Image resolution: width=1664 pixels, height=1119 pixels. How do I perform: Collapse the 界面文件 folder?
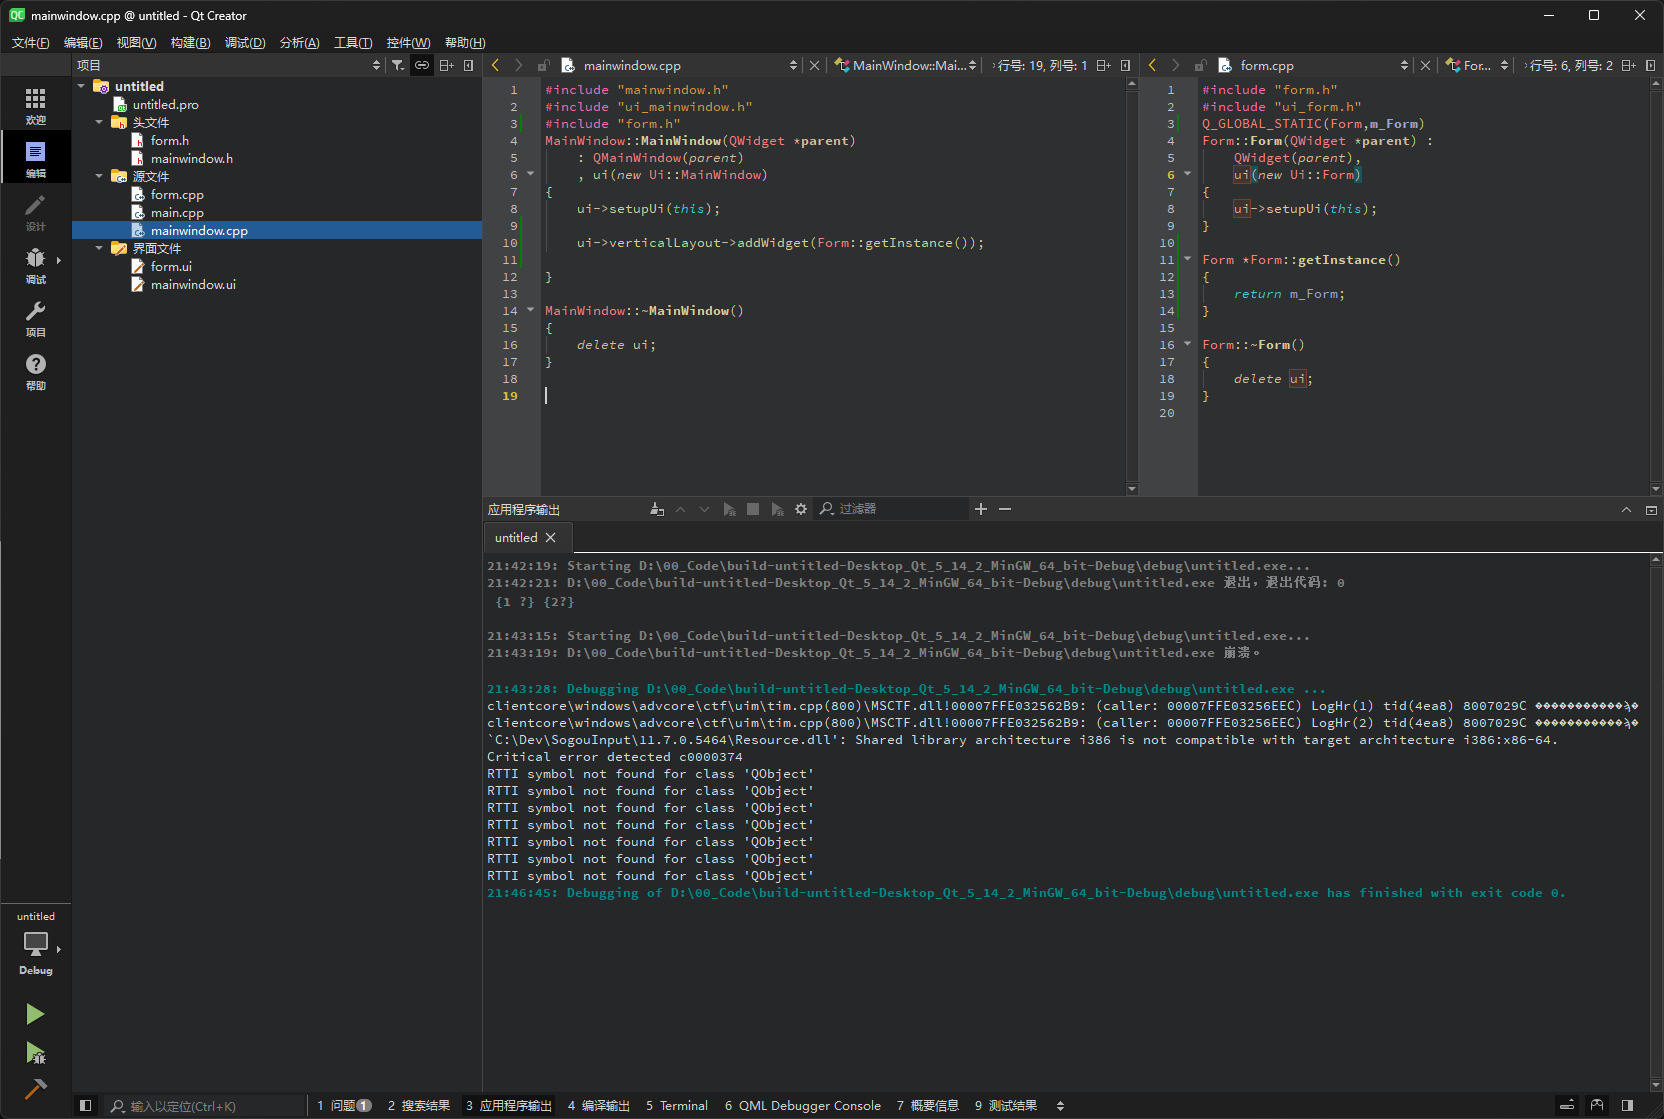(x=99, y=248)
